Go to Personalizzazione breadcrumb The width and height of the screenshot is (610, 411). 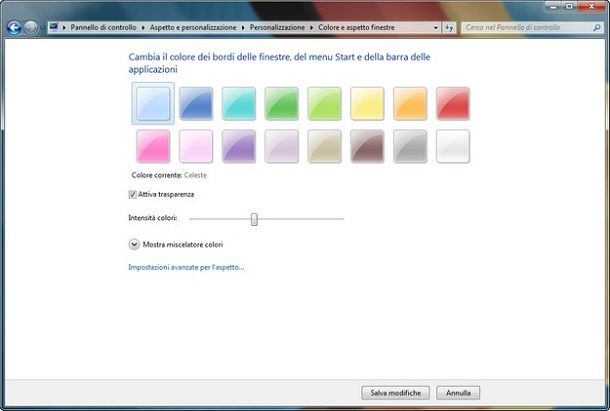(277, 28)
